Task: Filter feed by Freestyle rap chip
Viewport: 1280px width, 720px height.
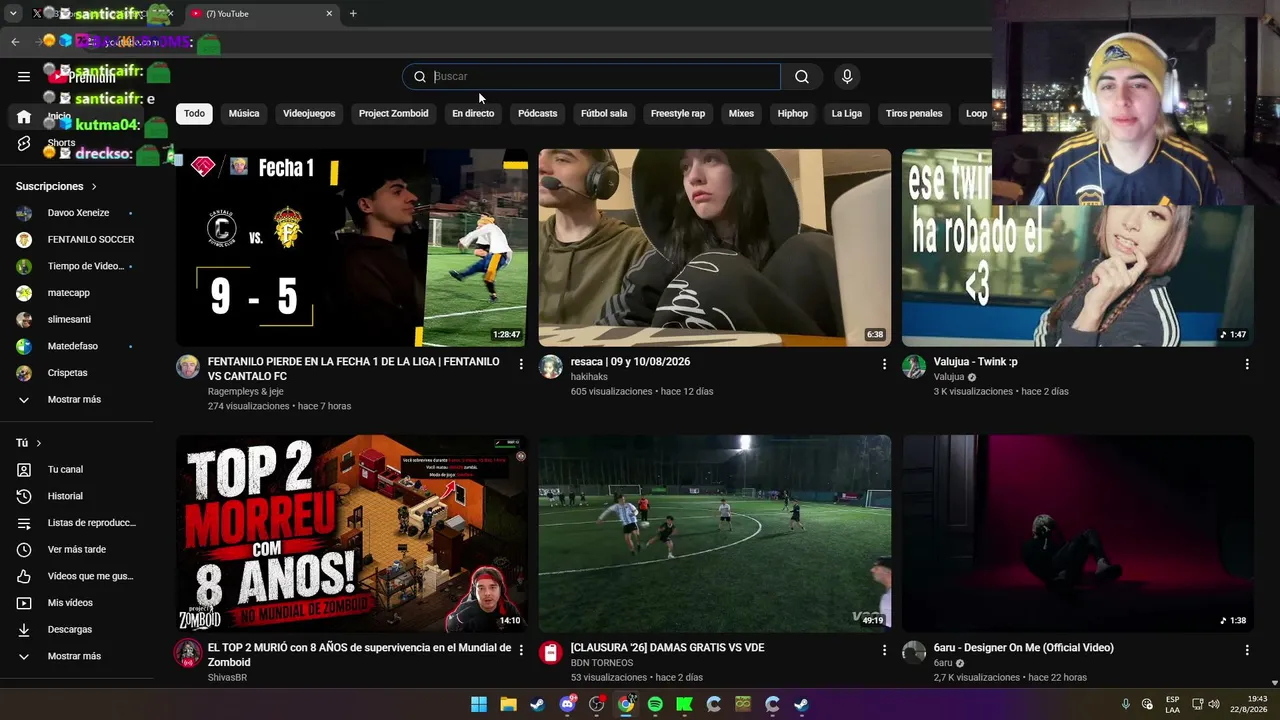Action: click(x=678, y=114)
